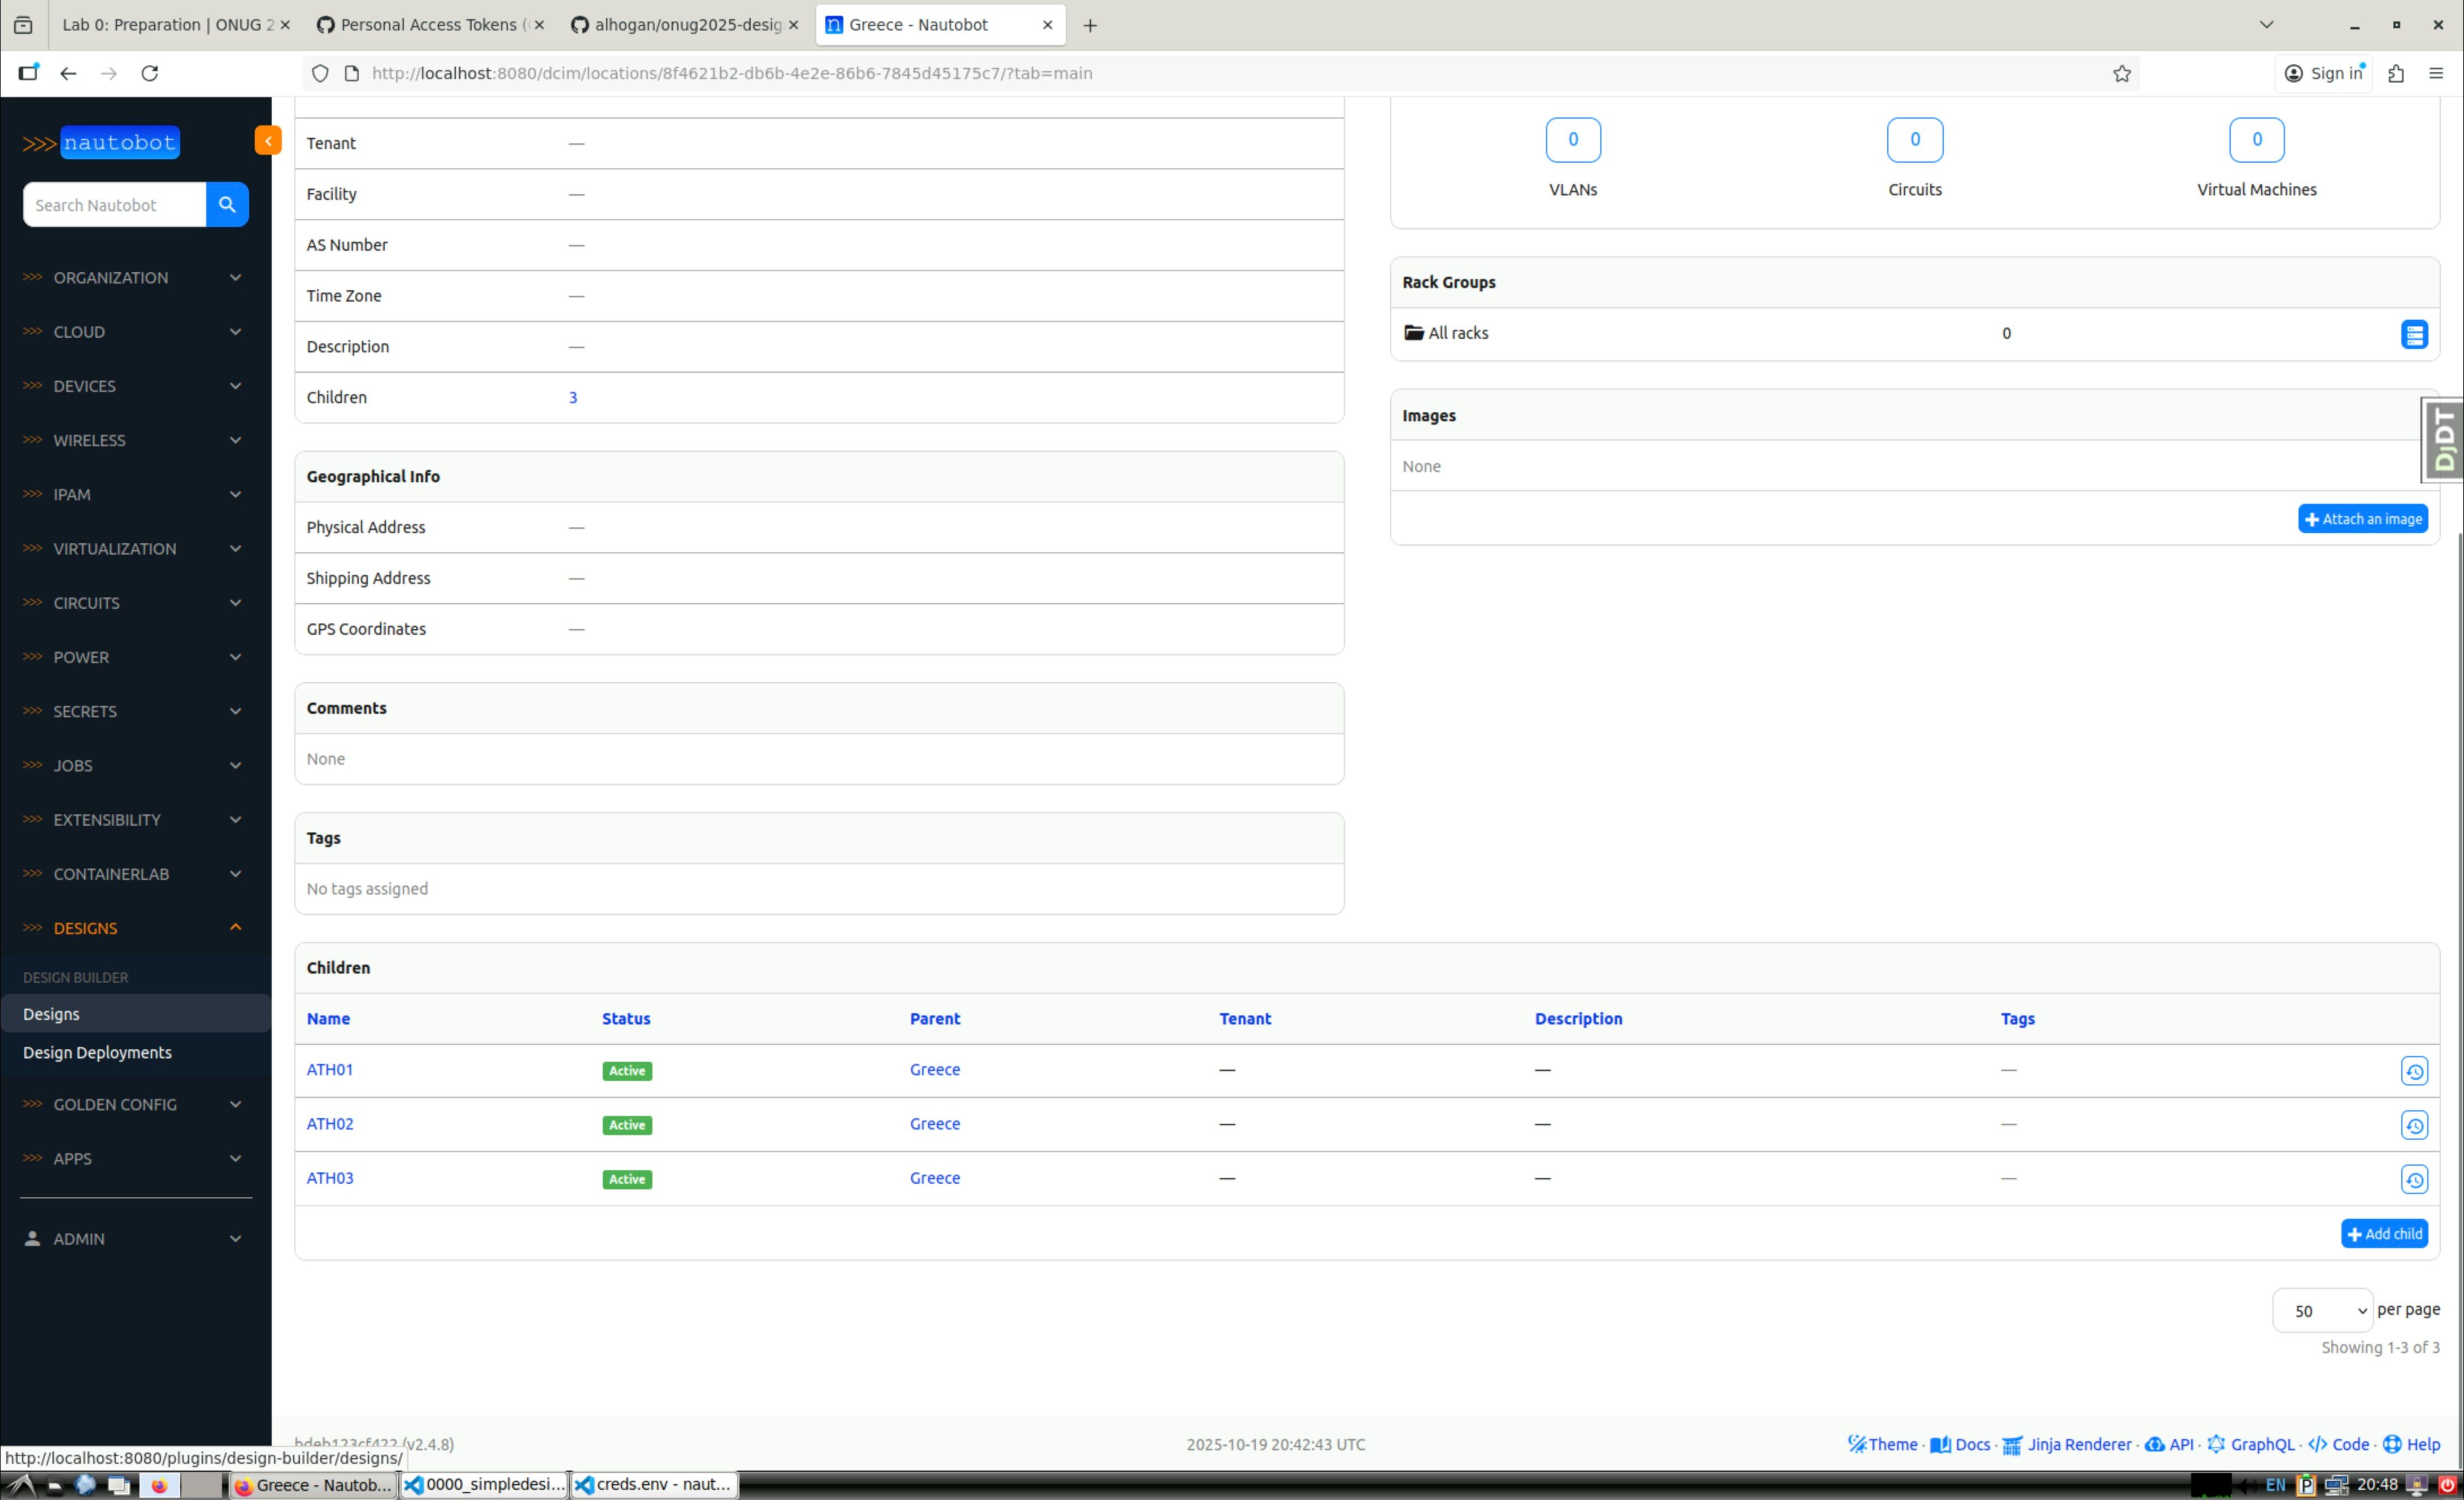Image resolution: width=2464 pixels, height=1500 pixels.
Task: Open the GraphQL footer link
Action: click(2261, 1444)
